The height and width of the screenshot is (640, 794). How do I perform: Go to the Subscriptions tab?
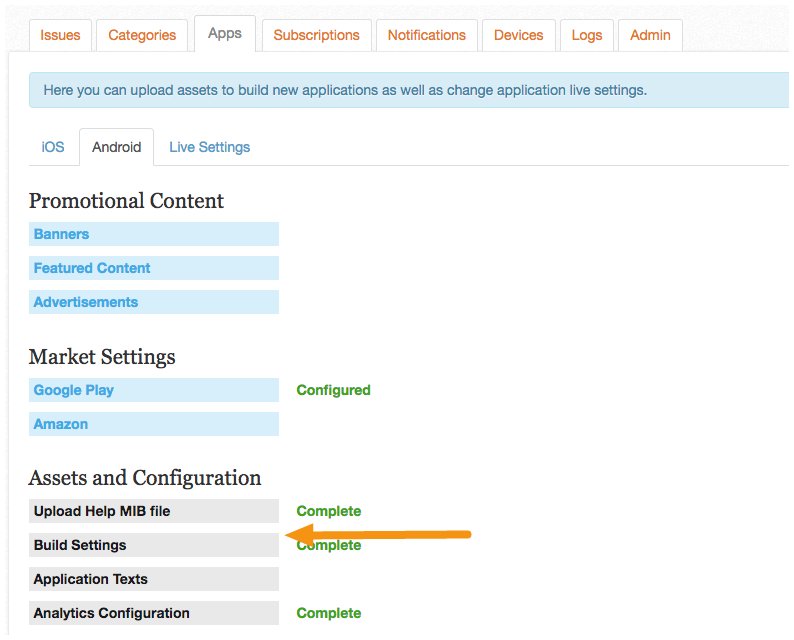pyautogui.click(x=316, y=35)
